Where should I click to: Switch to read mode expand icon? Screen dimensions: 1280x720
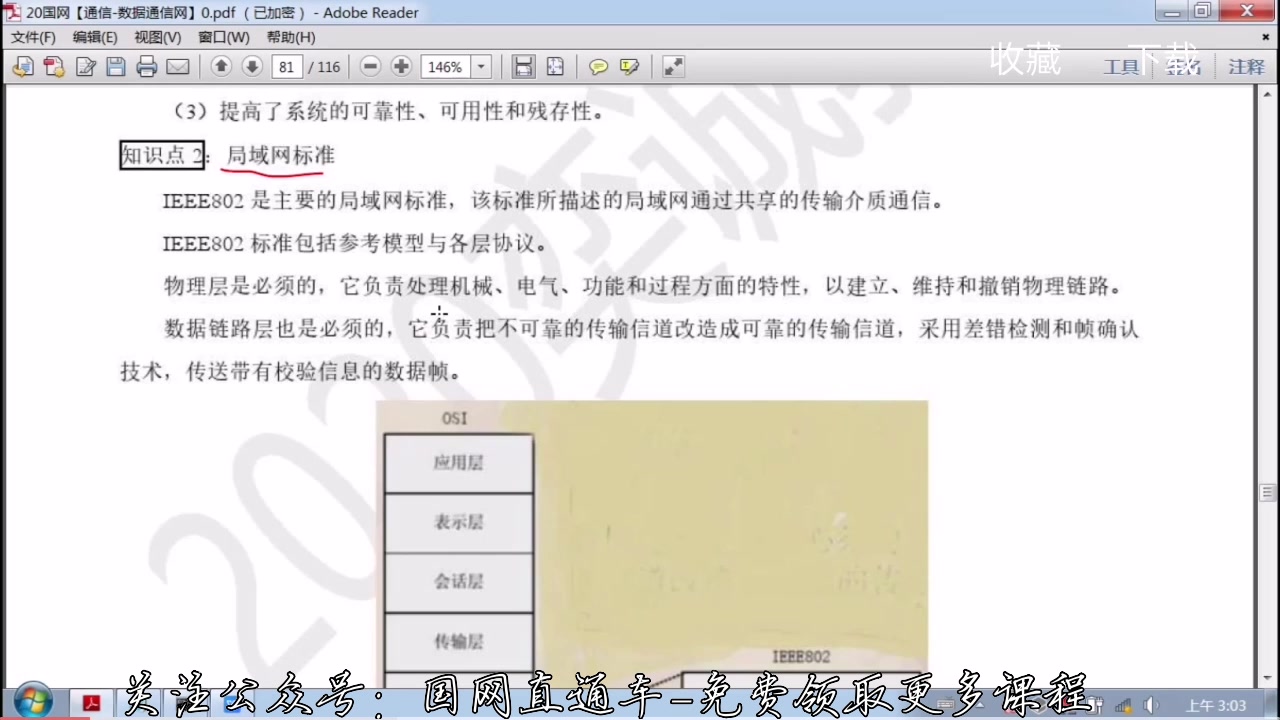click(x=673, y=67)
